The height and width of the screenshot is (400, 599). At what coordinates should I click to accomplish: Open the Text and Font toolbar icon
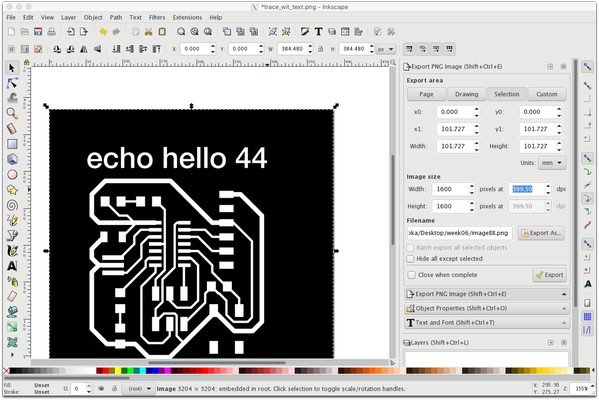(318, 32)
